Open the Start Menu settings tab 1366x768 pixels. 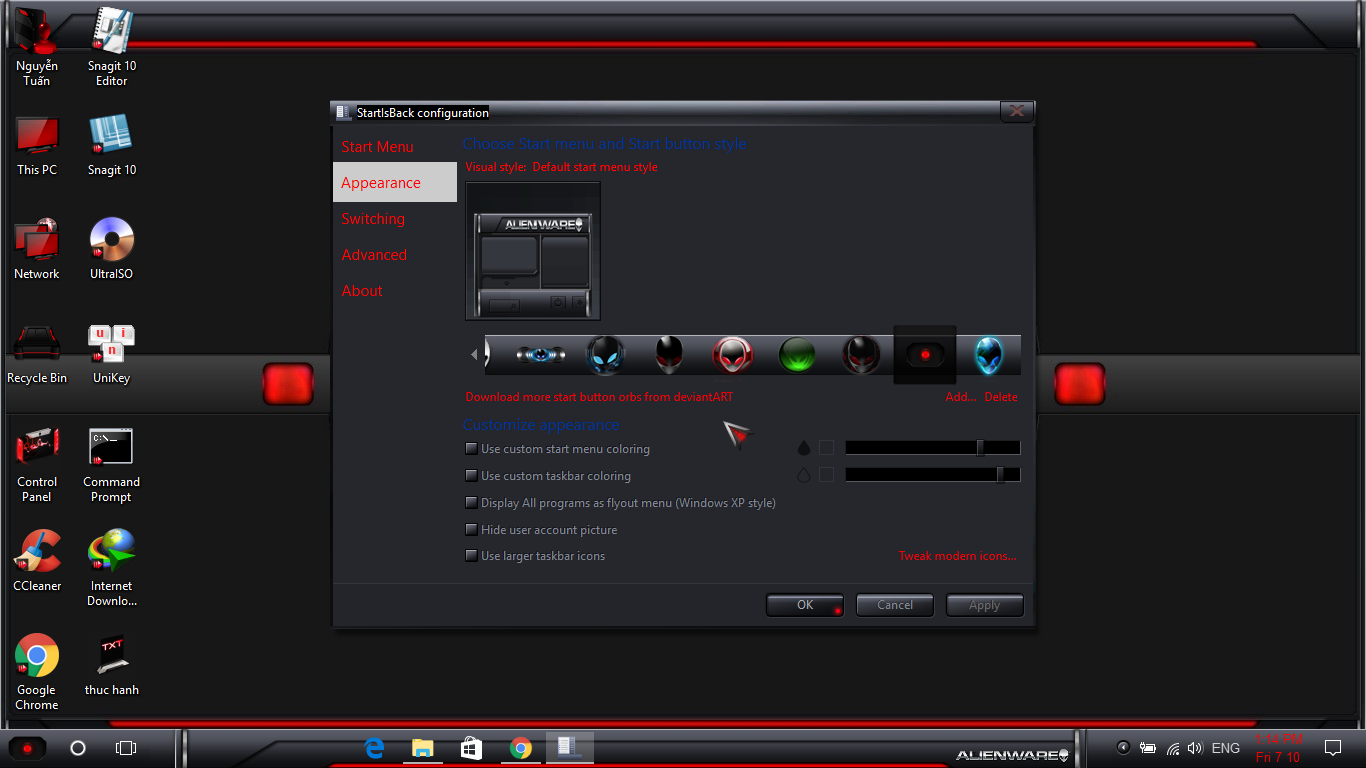(x=377, y=147)
